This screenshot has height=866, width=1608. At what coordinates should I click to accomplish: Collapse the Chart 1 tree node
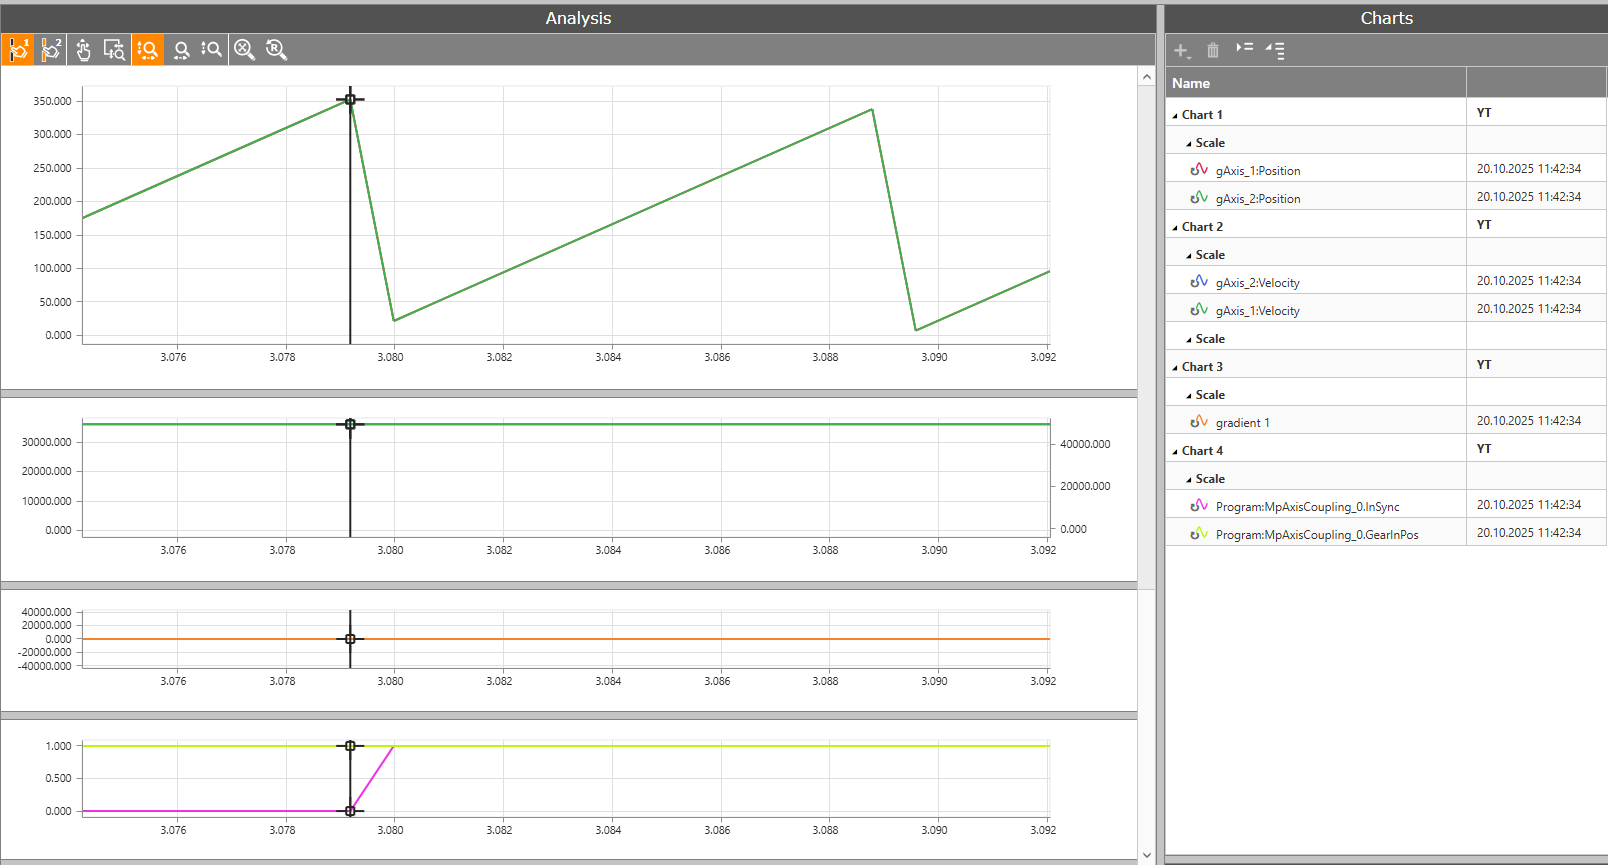(x=1175, y=116)
